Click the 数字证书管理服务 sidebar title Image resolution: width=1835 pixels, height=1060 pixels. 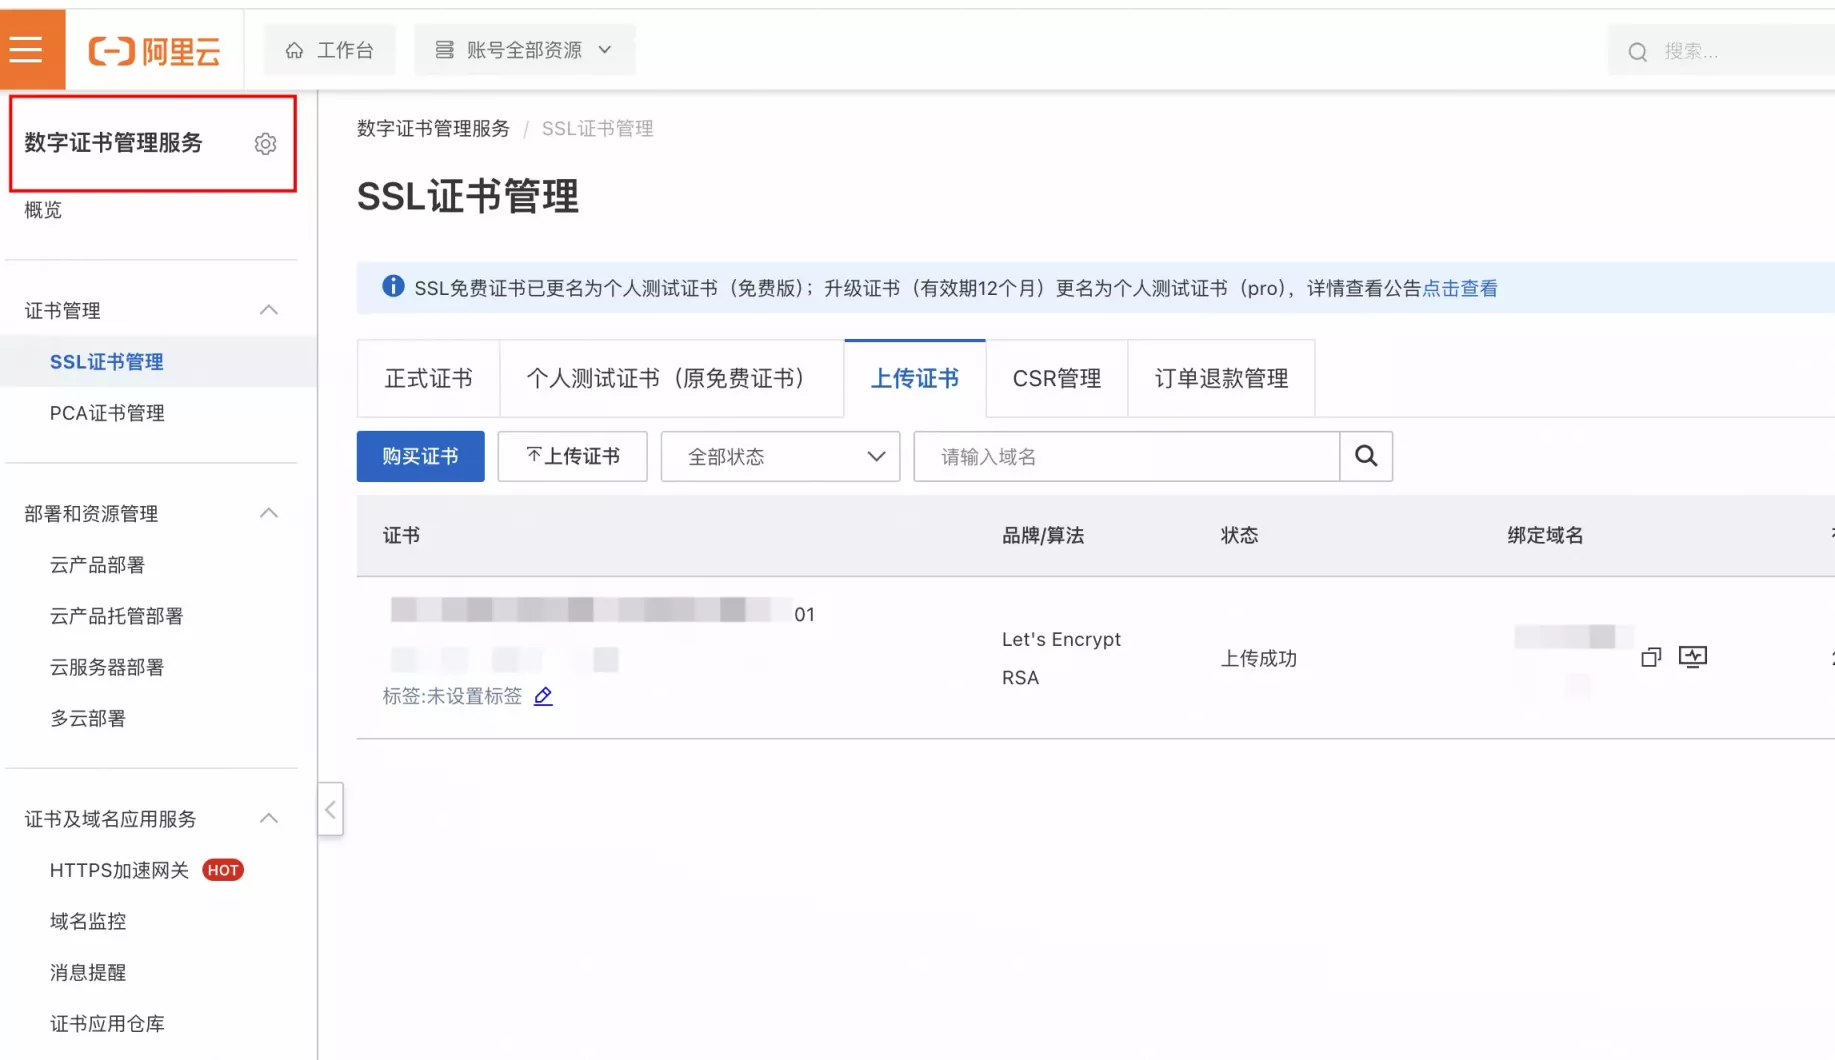[x=113, y=143]
